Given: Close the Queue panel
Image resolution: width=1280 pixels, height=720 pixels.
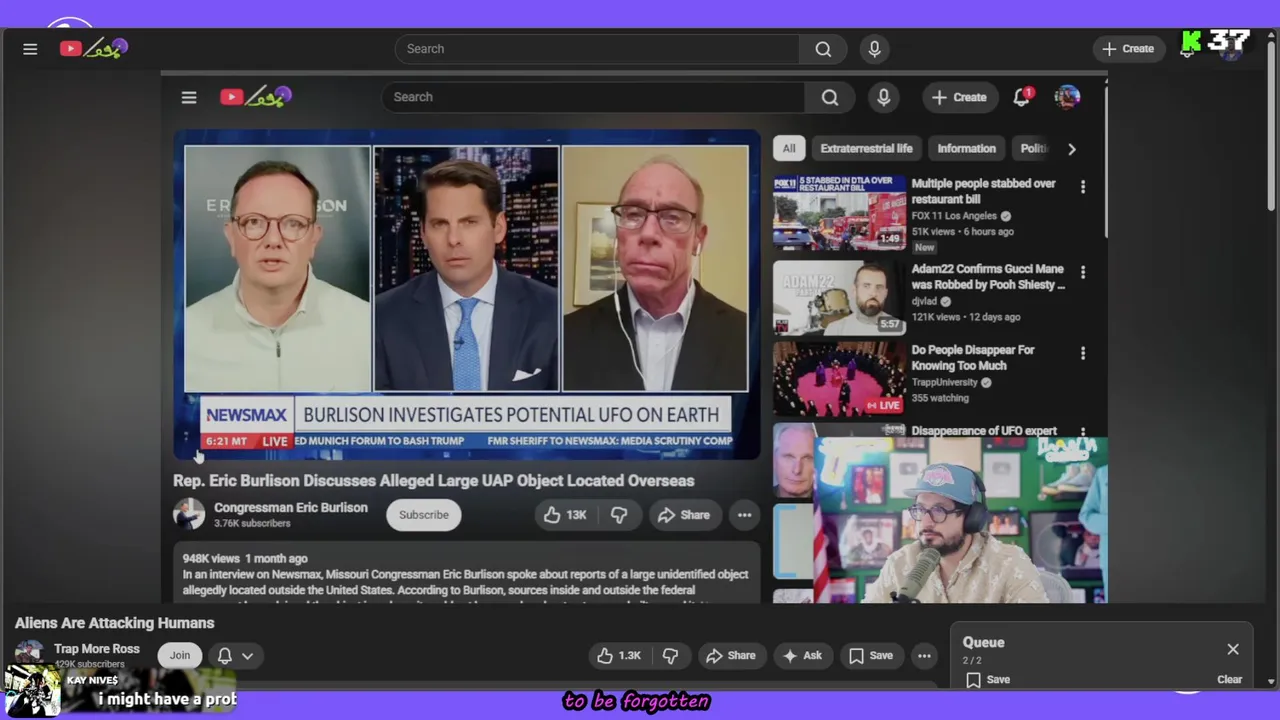Looking at the screenshot, I should 1233,650.
